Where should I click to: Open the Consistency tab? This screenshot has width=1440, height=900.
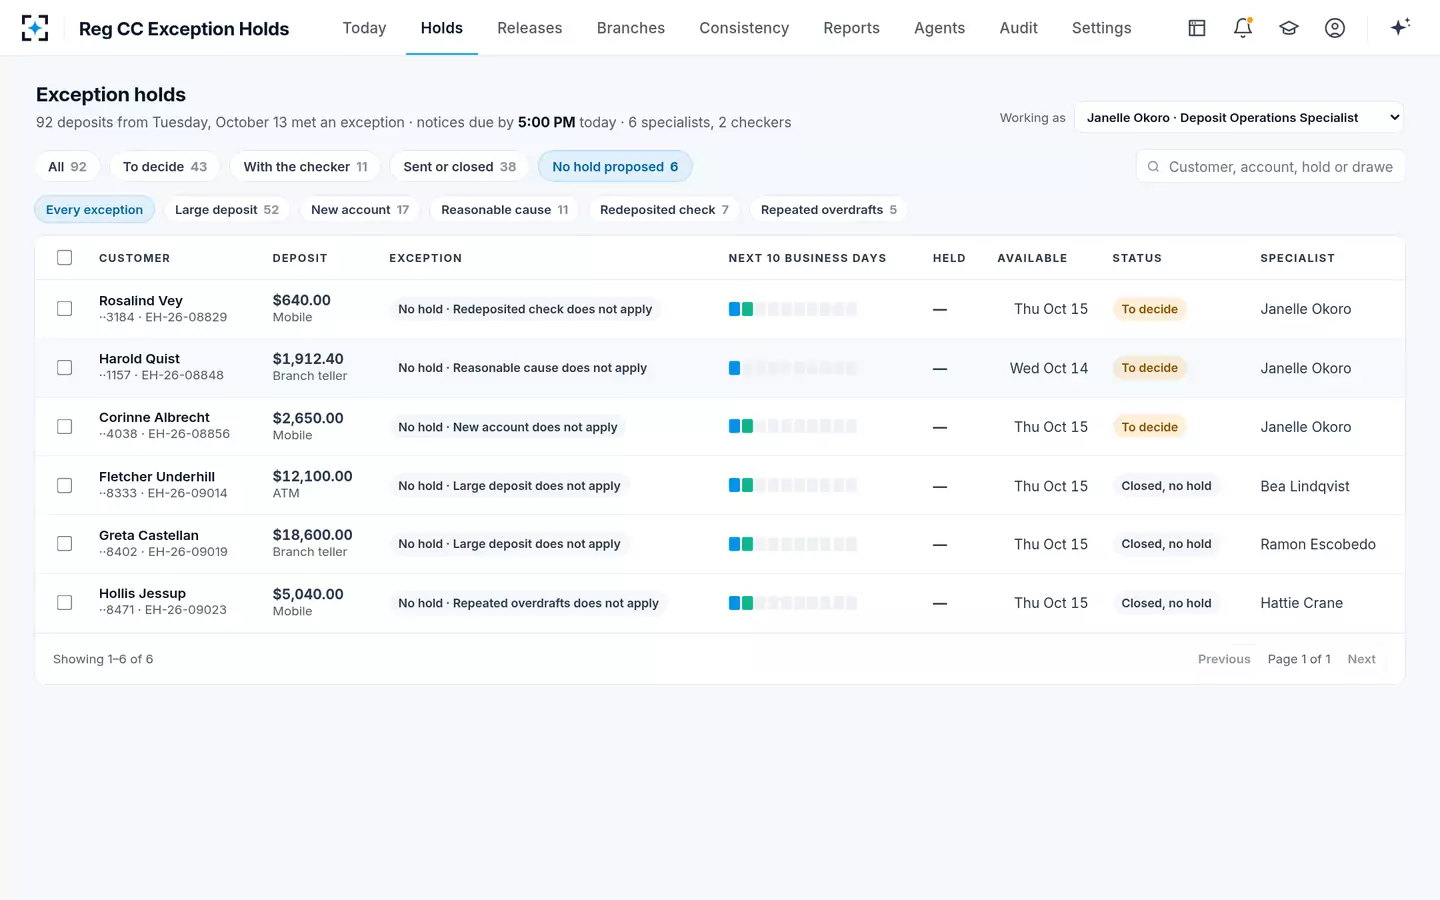[744, 28]
